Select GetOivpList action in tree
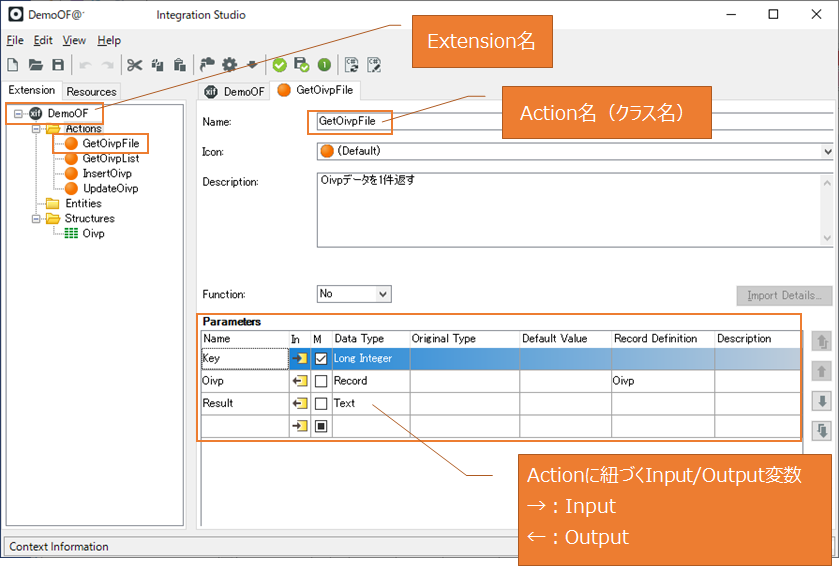 [110, 158]
